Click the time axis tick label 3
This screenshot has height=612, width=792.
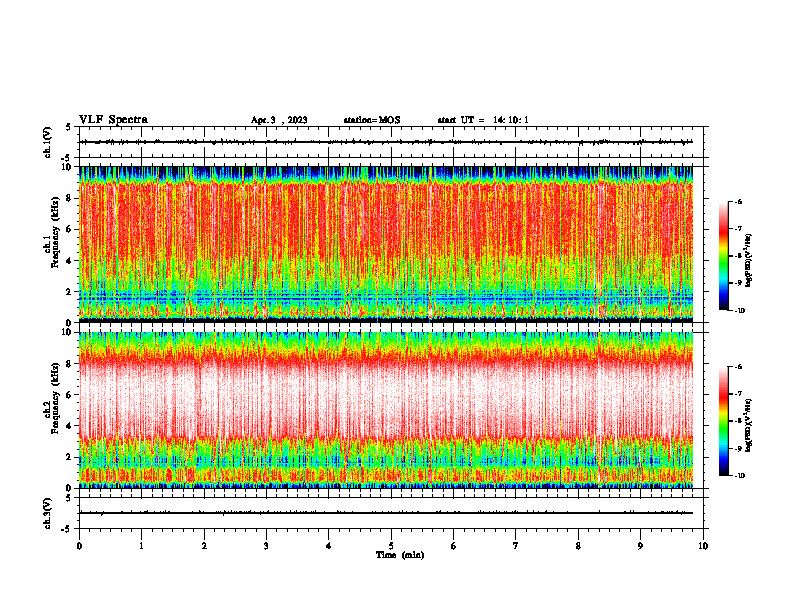266,546
